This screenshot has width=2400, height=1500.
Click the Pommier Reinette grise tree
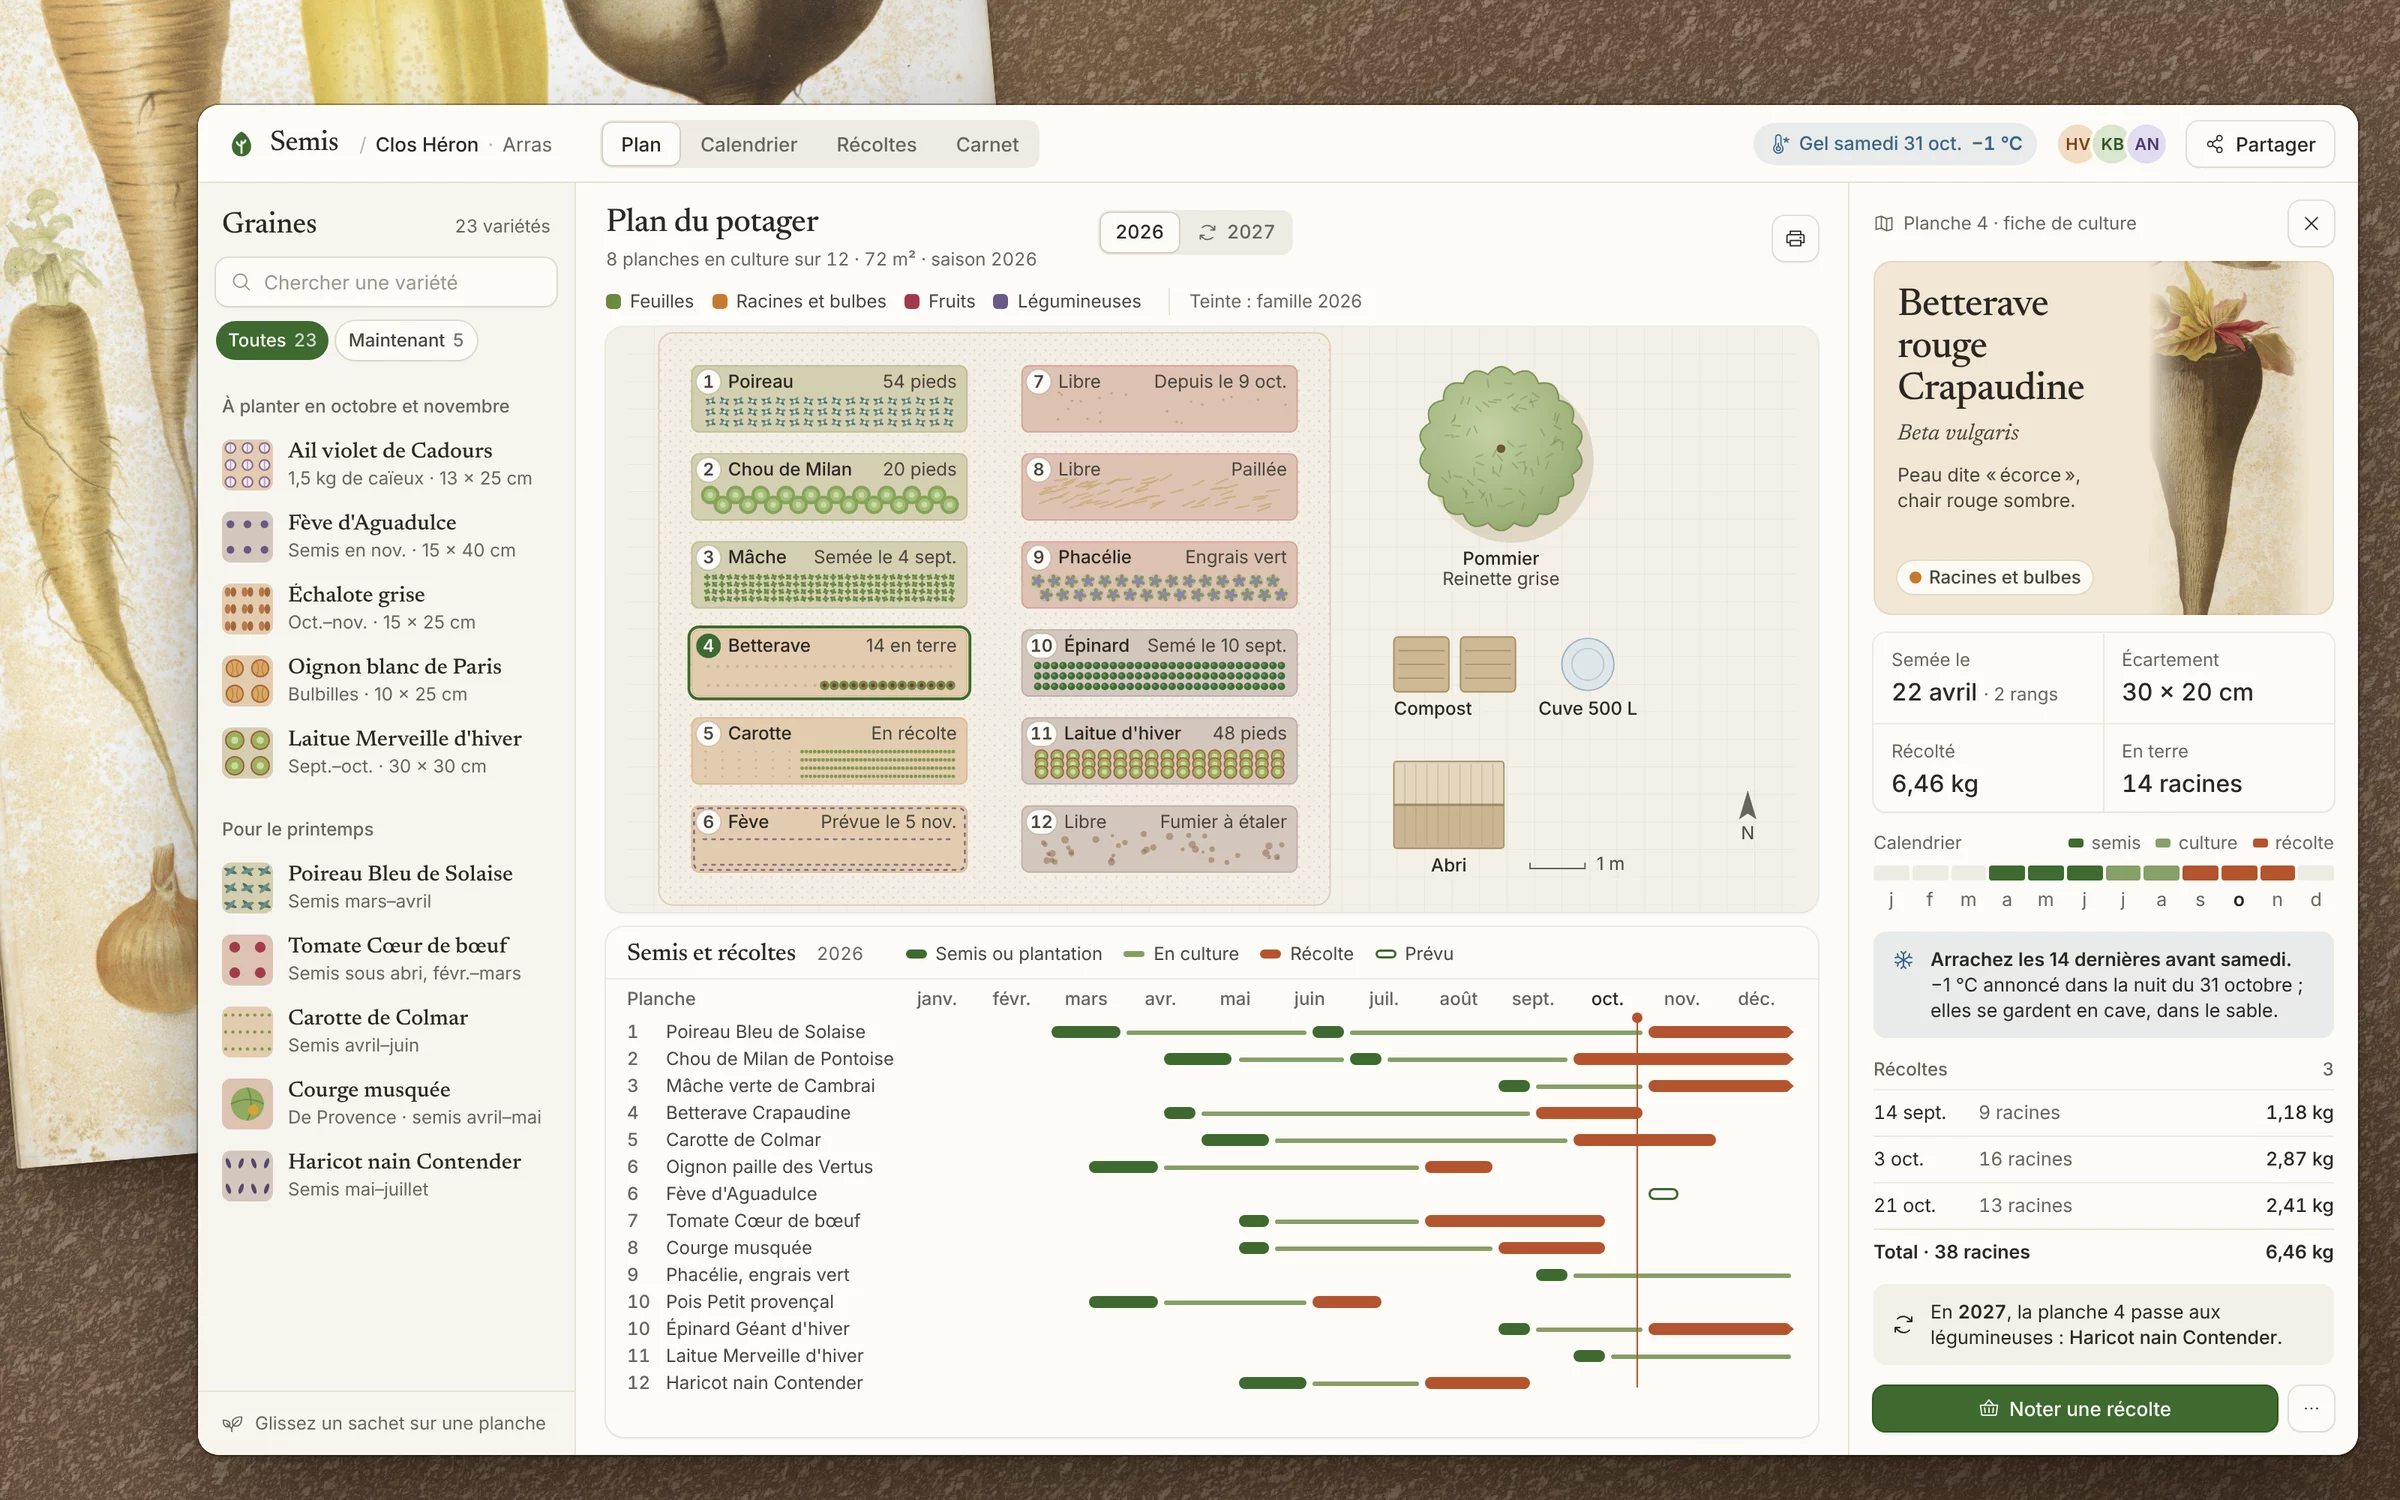1500,450
